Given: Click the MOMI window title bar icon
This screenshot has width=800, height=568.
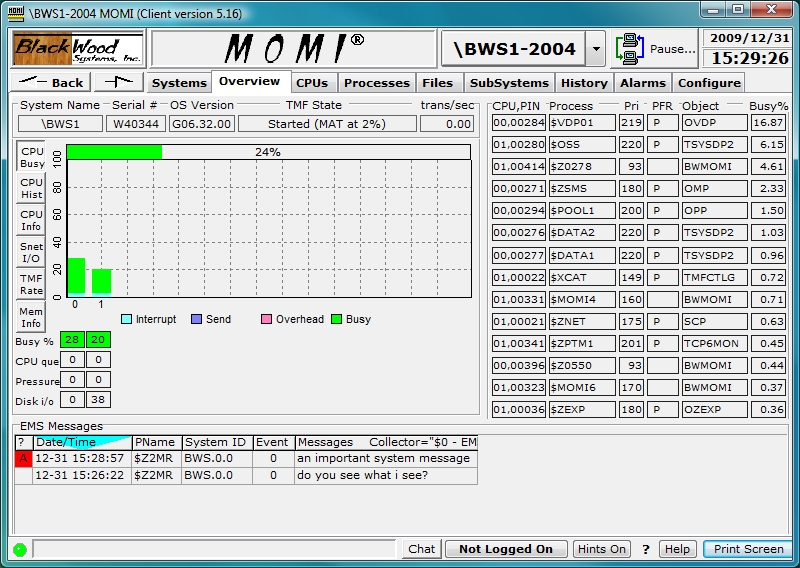Looking at the screenshot, I should 16,13.
